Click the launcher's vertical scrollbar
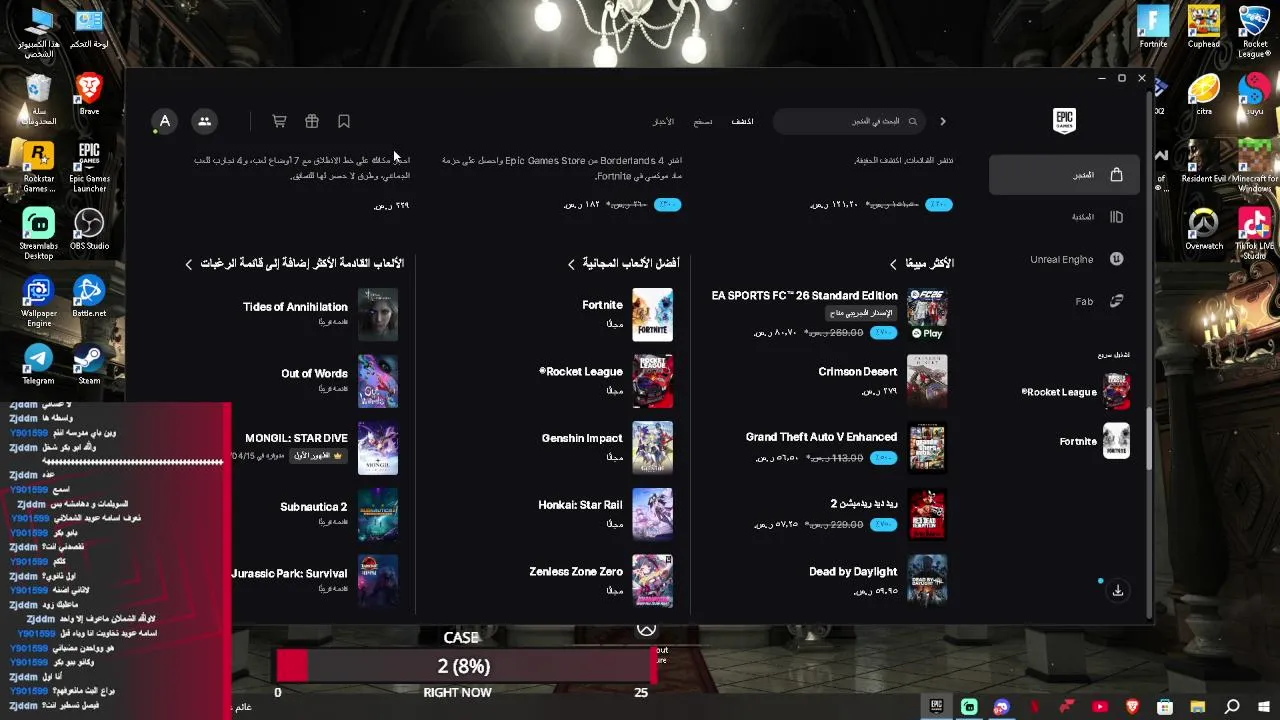Screen dimensions: 1280x720 tap(1148, 440)
